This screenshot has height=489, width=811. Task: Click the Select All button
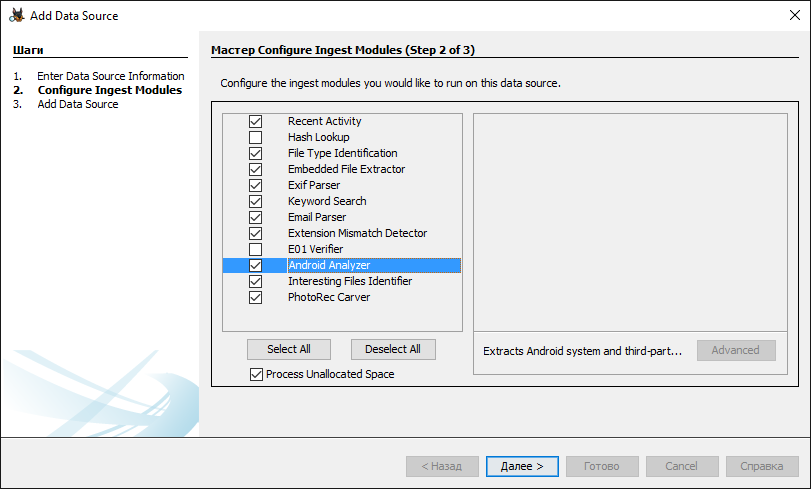pos(289,349)
